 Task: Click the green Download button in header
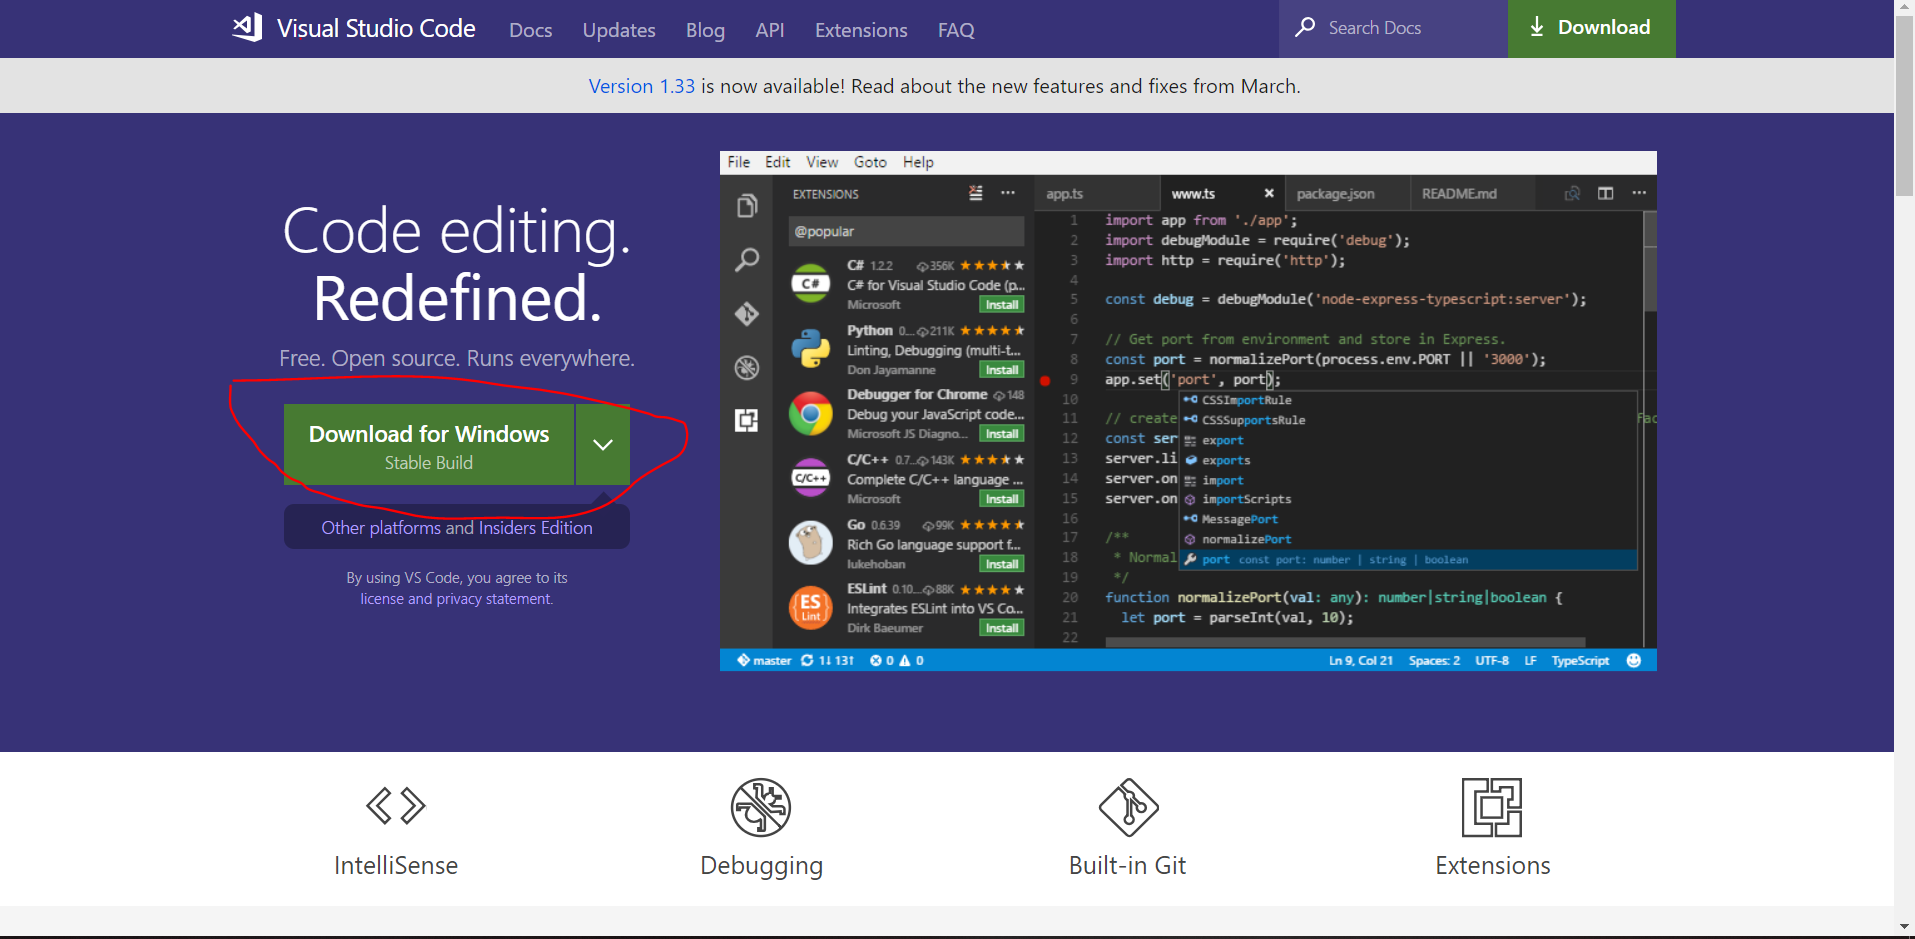click(1591, 28)
